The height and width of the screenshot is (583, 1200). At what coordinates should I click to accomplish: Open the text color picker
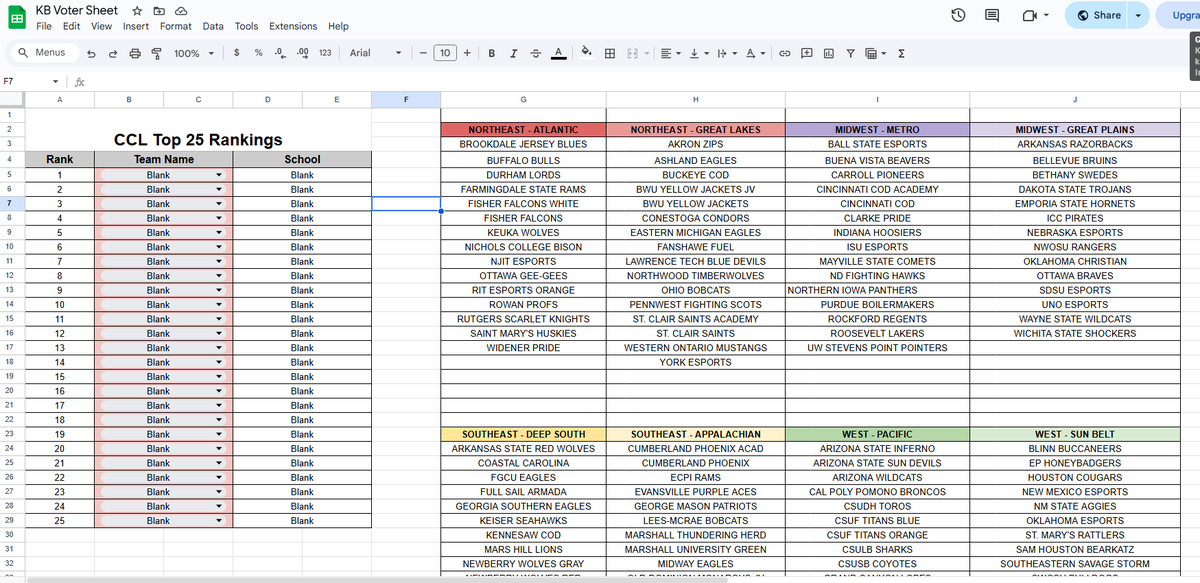click(558, 53)
